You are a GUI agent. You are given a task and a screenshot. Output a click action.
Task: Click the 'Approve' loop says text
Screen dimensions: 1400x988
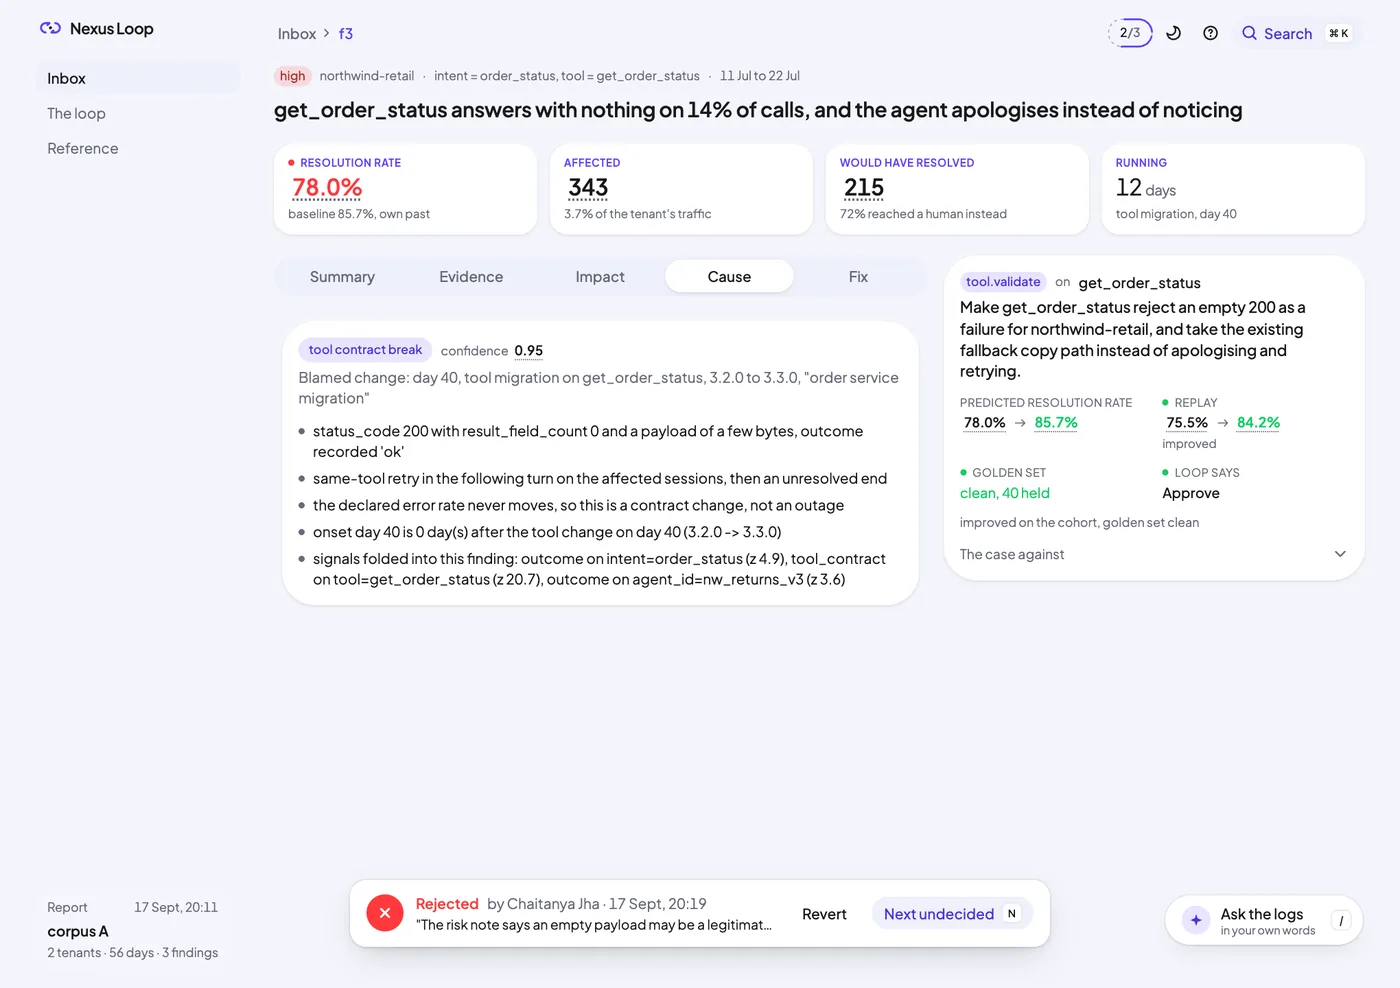point(1191,493)
